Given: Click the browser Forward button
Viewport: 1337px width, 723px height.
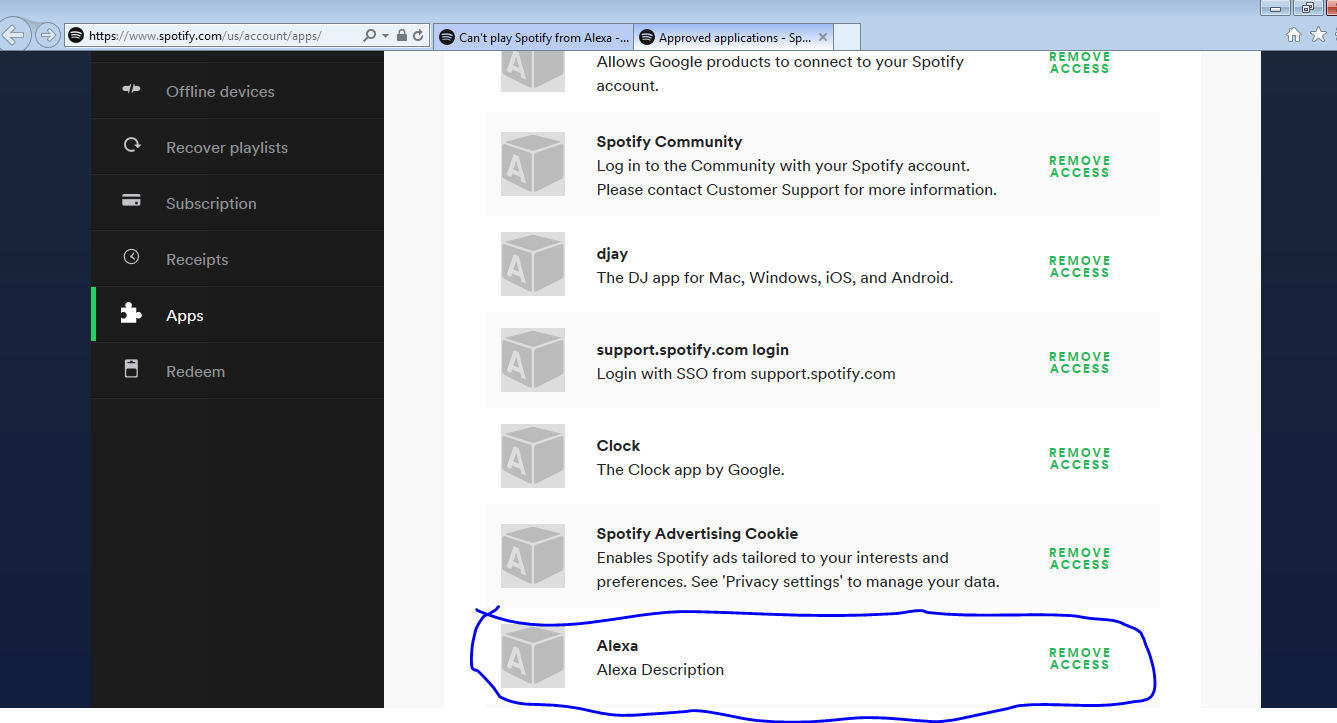Looking at the screenshot, I should point(47,35).
